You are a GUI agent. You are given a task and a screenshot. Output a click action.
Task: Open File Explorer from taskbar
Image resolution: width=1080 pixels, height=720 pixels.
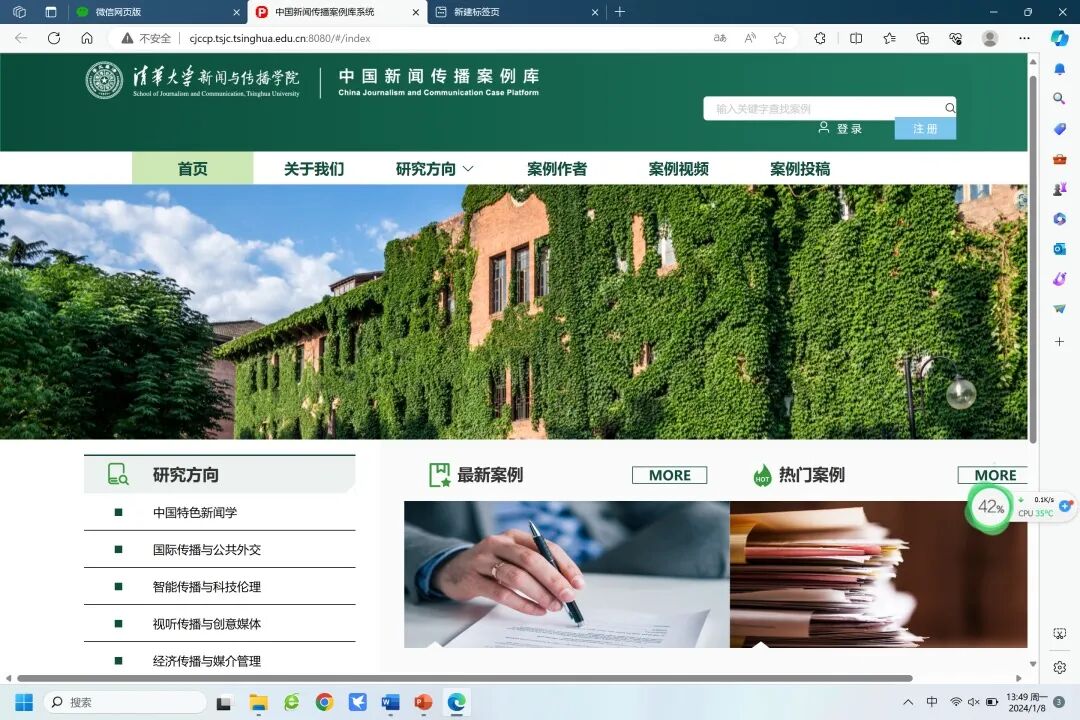tap(258, 702)
